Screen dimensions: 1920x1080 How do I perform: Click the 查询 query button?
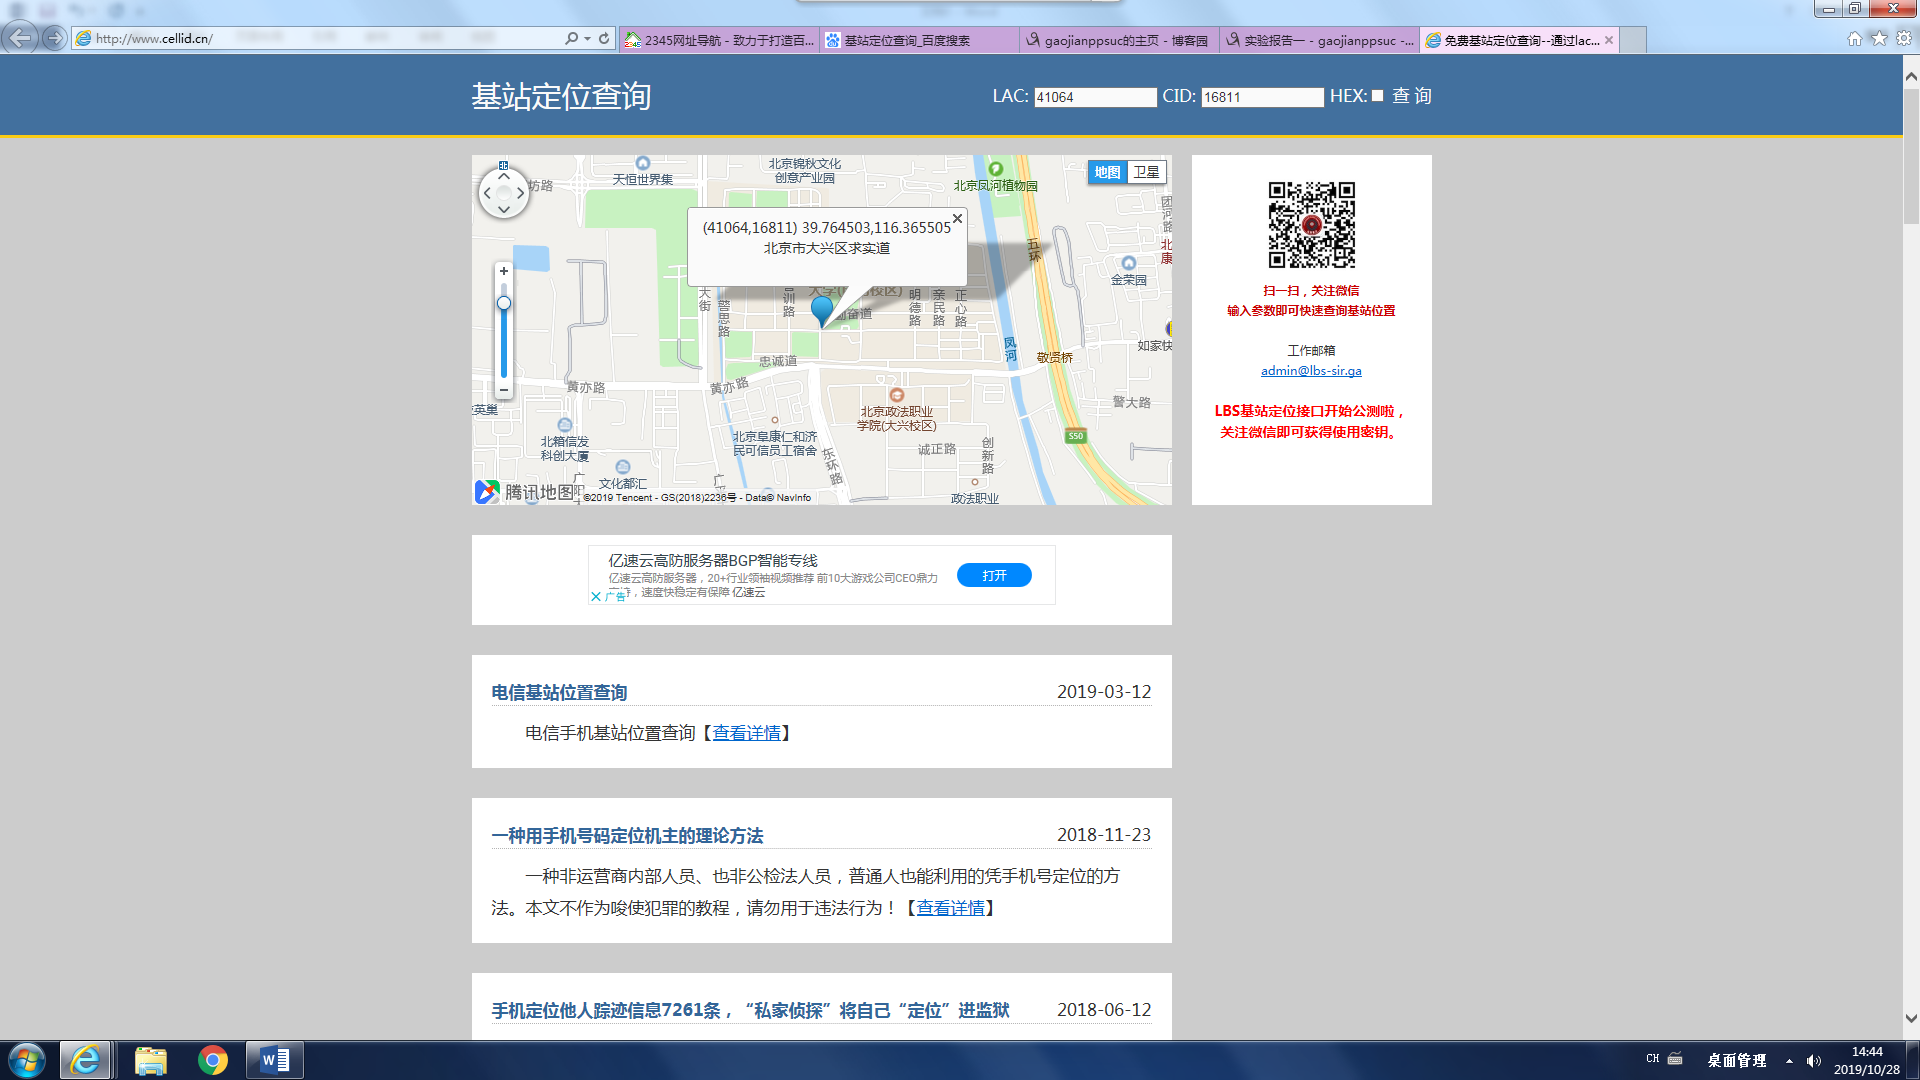pos(1412,96)
